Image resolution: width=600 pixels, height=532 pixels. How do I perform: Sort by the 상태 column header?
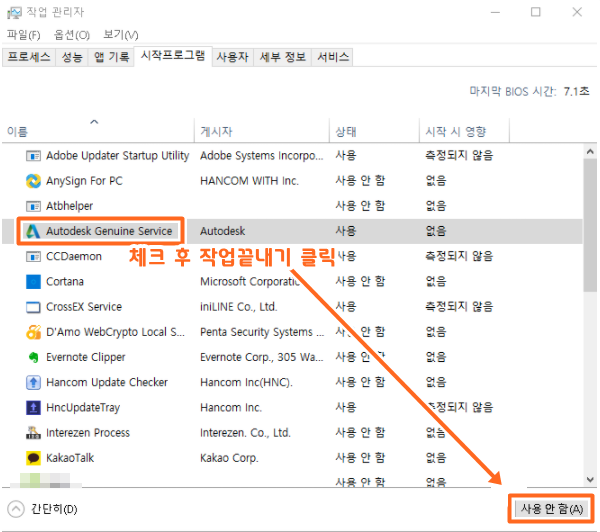click(x=375, y=132)
